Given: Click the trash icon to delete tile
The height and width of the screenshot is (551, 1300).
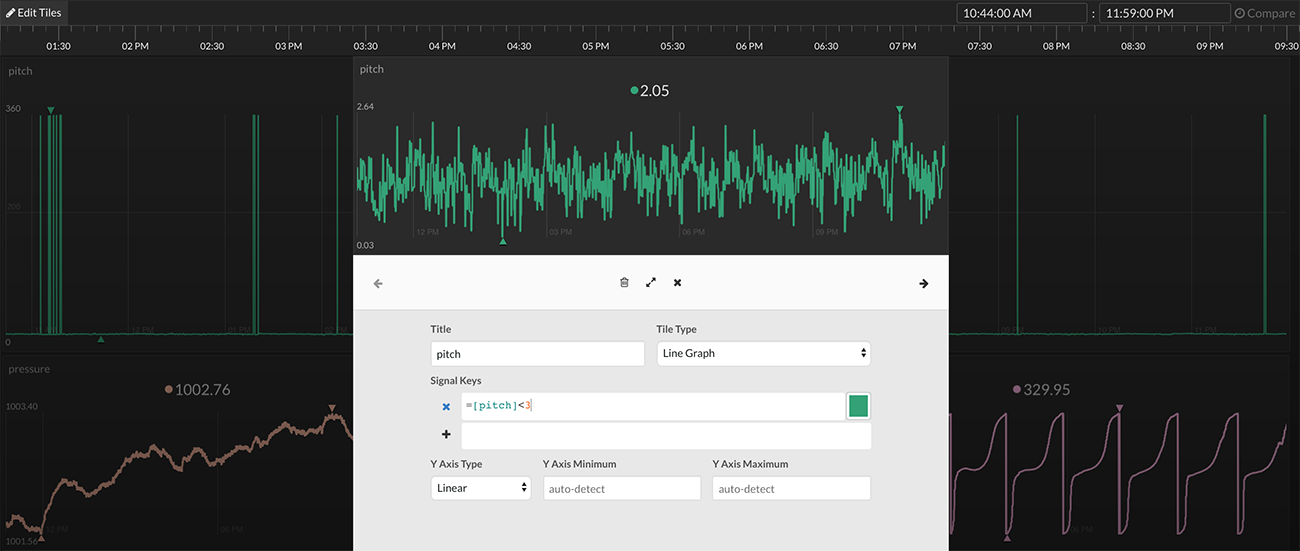Looking at the screenshot, I should pyautogui.click(x=624, y=283).
